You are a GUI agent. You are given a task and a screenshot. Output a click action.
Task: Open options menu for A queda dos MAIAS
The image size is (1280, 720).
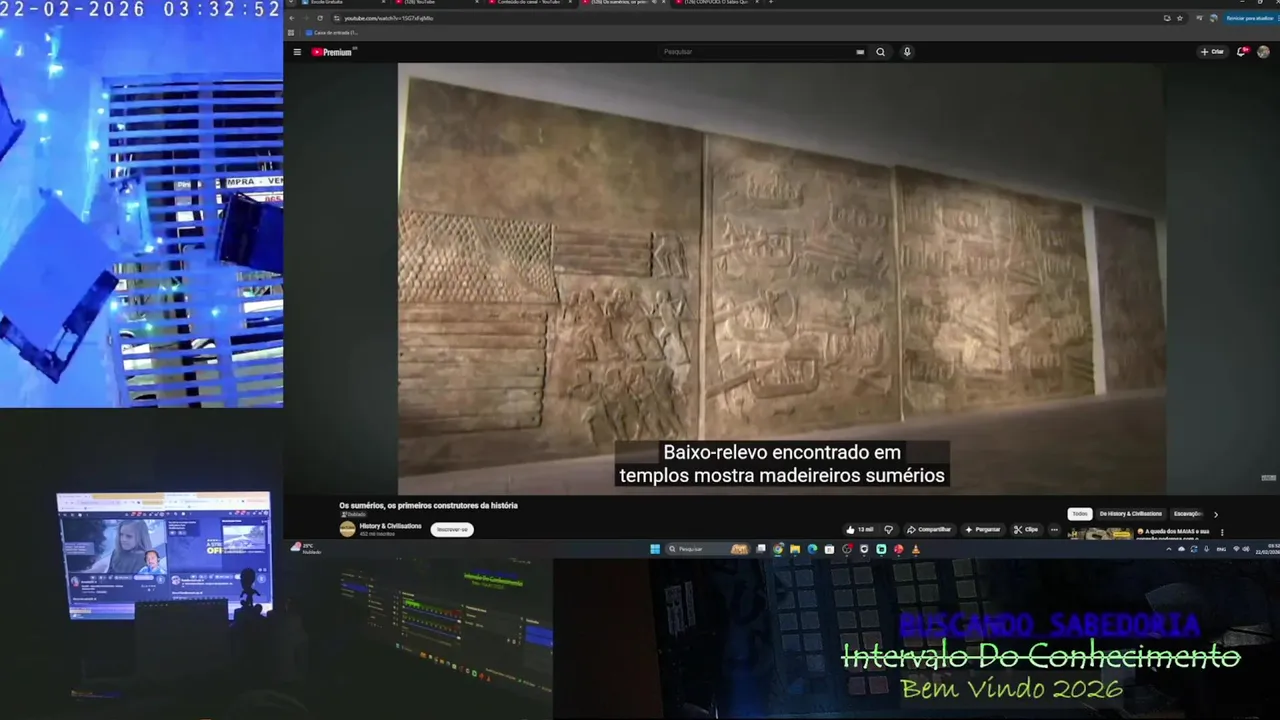(x=1222, y=532)
